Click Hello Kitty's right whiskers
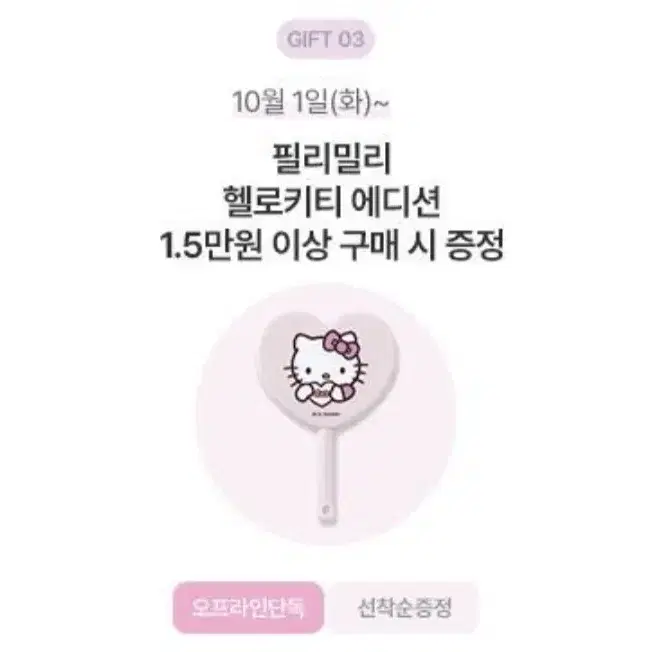 click(x=359, y=370)
